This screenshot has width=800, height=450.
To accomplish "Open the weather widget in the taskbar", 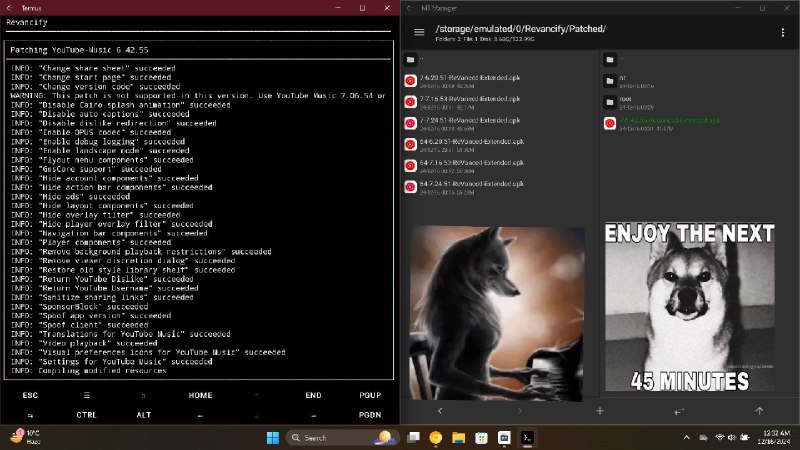I will (26, 437).
